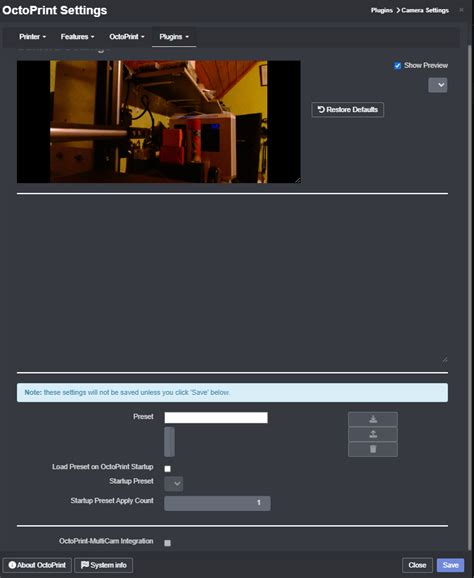Click Restore Defaults button
Screen dimensions: 474x578
348,109
